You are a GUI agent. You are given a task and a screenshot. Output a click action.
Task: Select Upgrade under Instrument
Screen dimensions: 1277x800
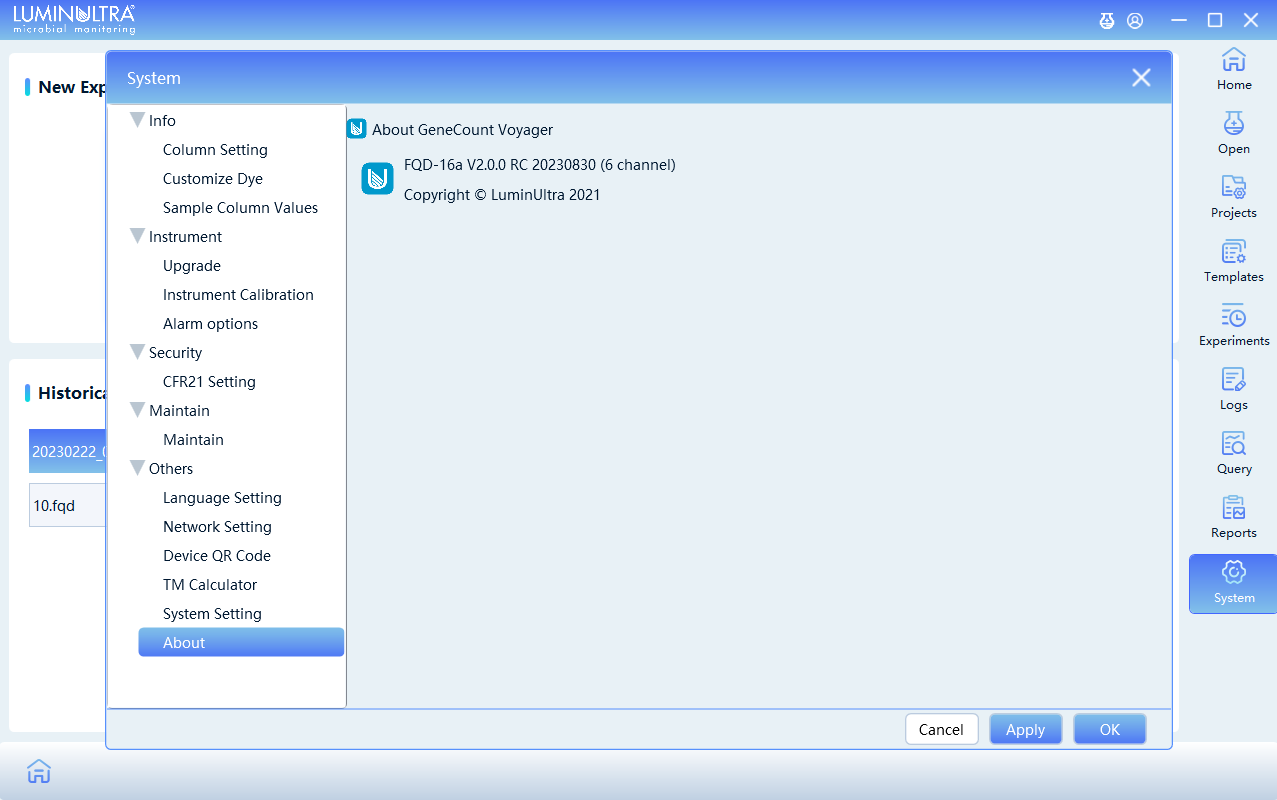[192, 266]
